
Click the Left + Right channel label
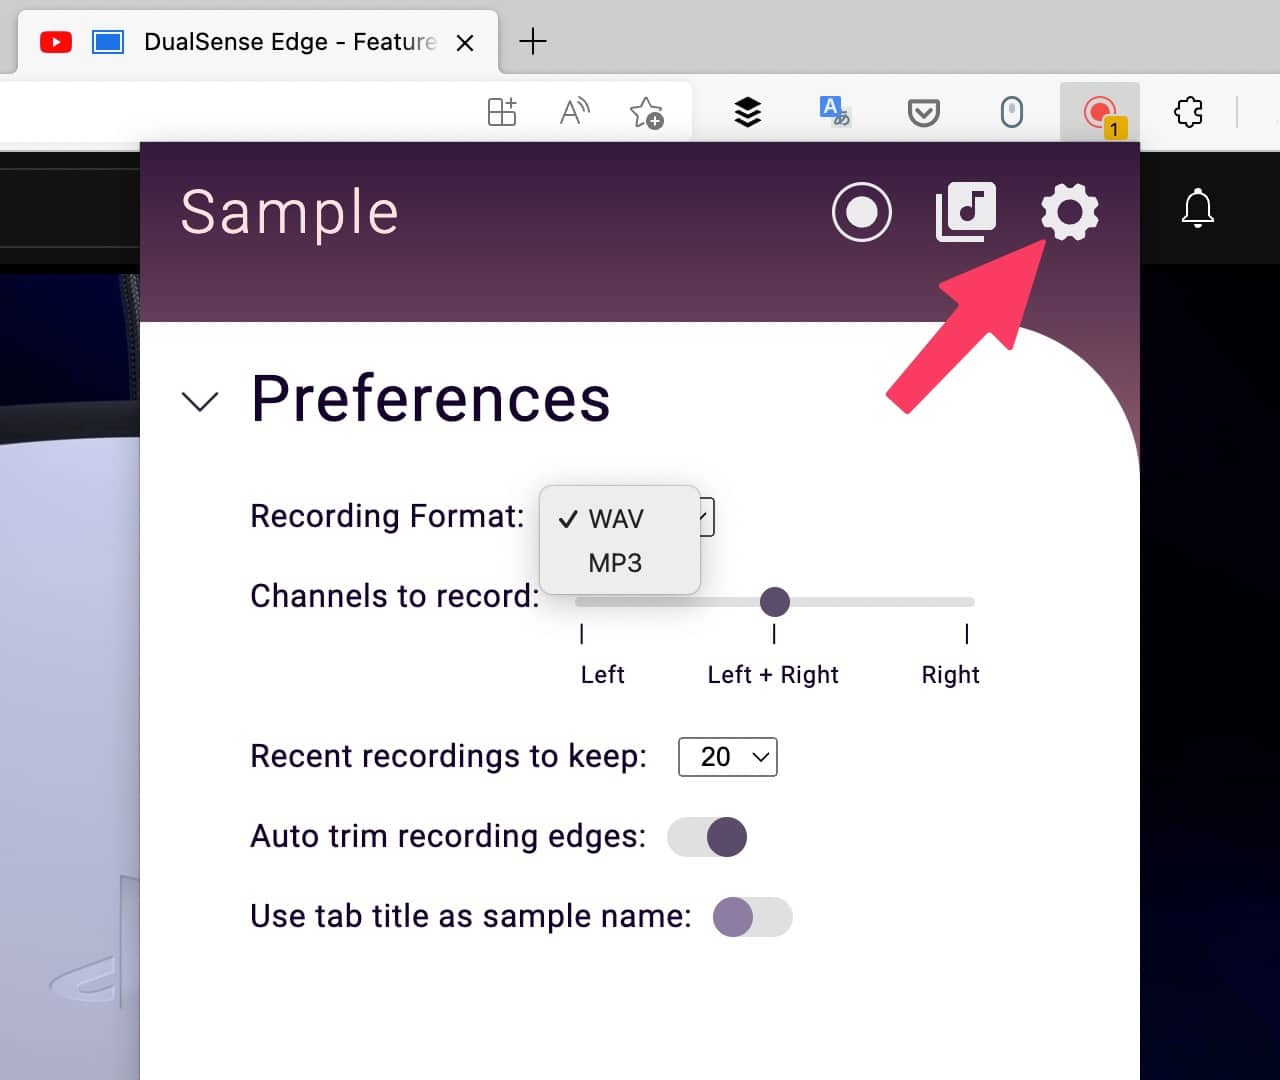(773, 675)
